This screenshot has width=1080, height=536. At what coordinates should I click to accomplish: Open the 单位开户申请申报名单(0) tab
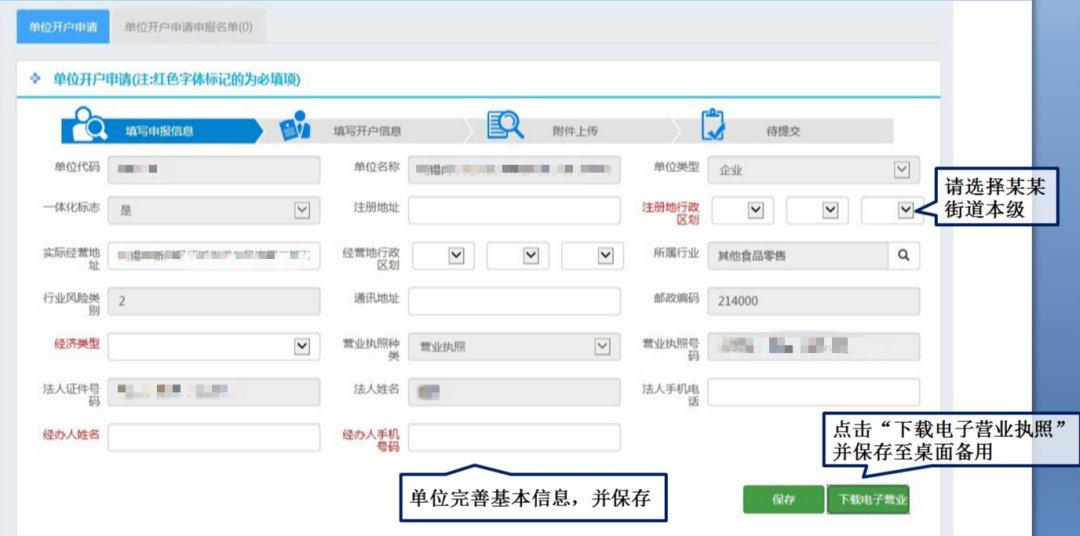[188, 28]
